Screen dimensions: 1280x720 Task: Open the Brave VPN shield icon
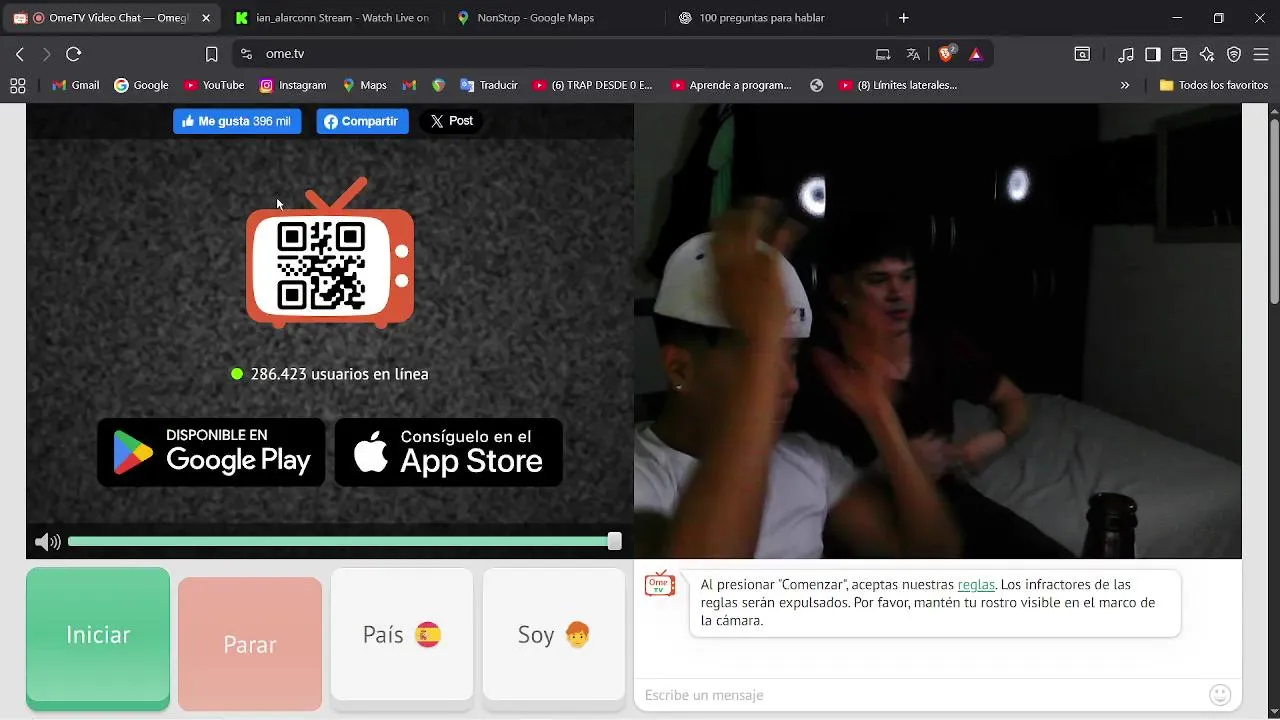[1234, 54]
